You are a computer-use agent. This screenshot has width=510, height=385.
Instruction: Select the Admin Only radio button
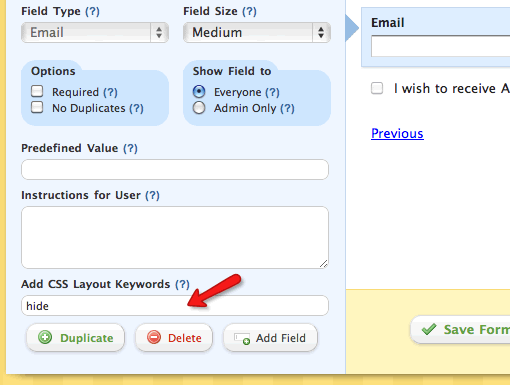click(x=199, y=108)
